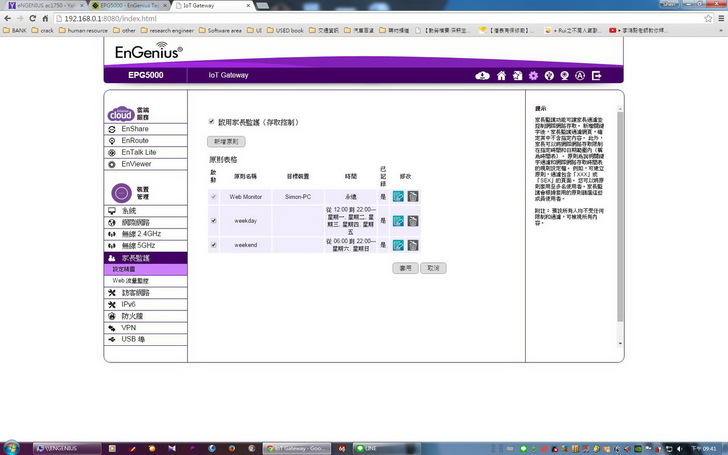Viewport: 728px width, 455px height.
Task: Go to home via house icon
Action: pyautogui.click(x=501, y=75)
